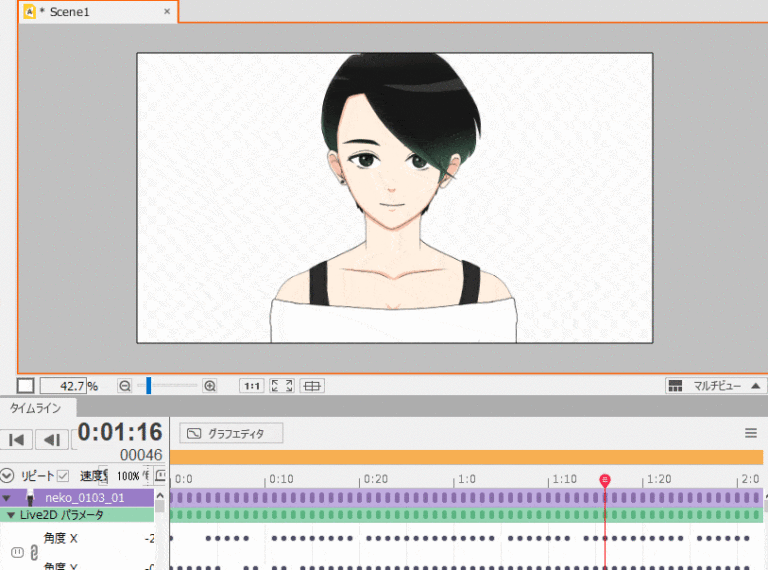The height and width of the screenshot is (570, 768).
Task: Click the center view icon beside fit-to-screen
Action: (x=312, y=386)
